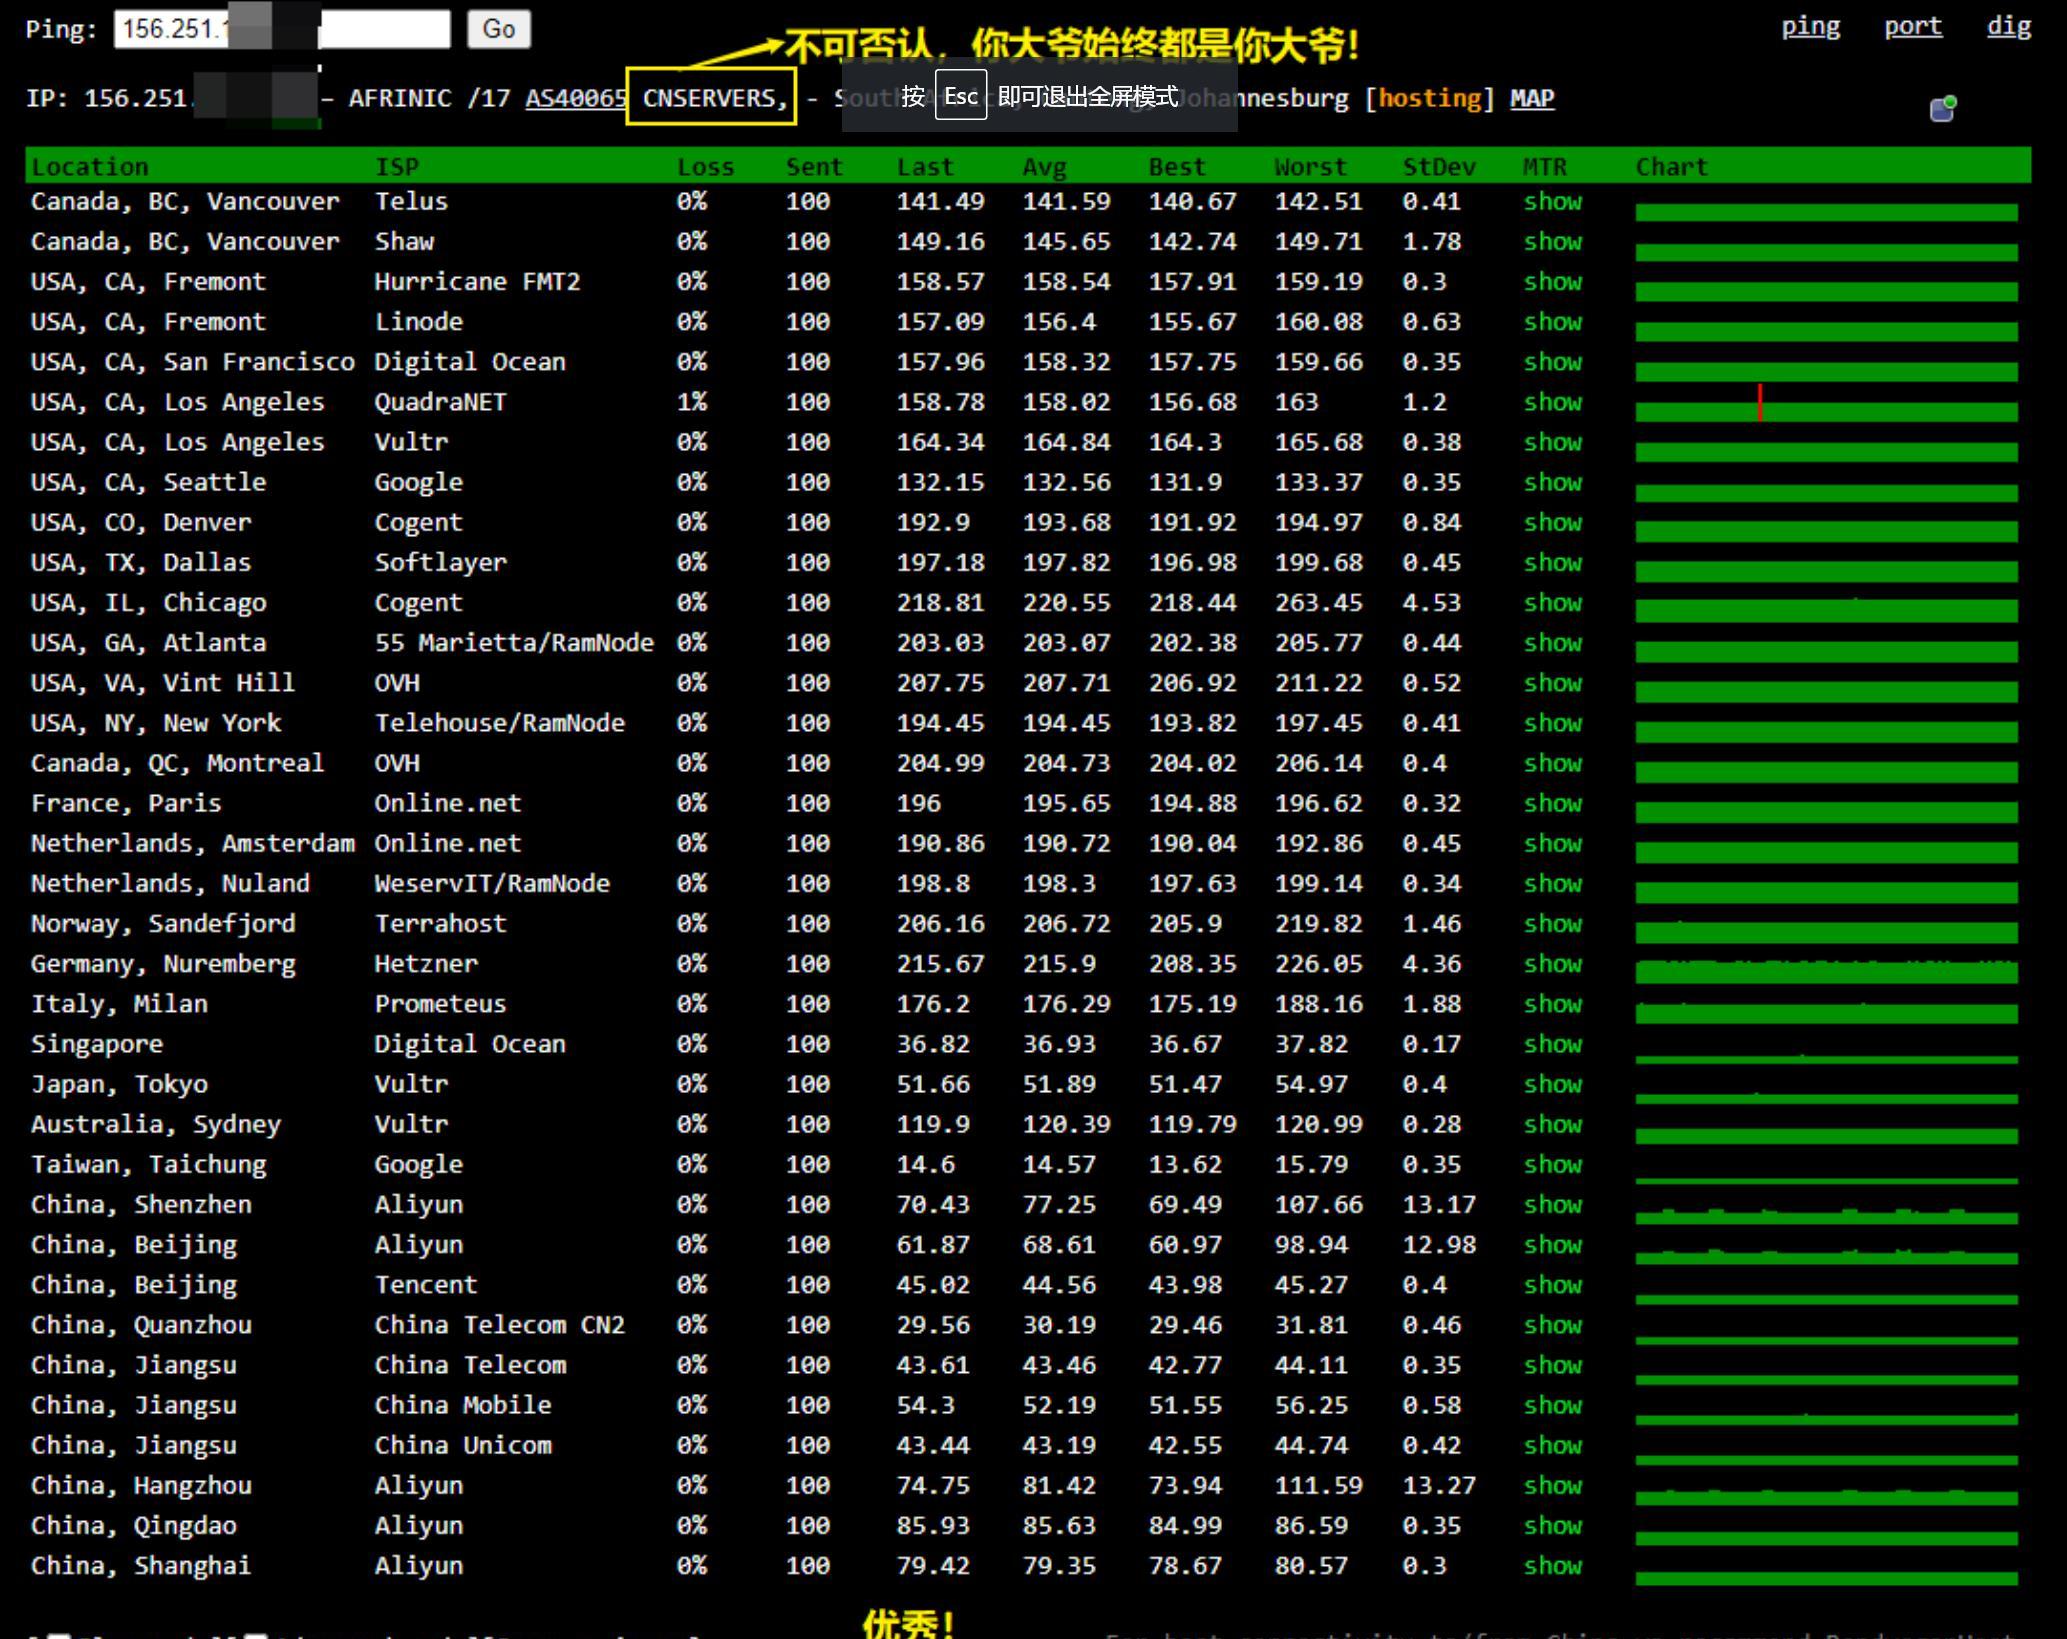Viewport: 2067px width, 1639px height.
Task: Show MTR for Vancouver Shaw row
Action: click(1552, 241)
